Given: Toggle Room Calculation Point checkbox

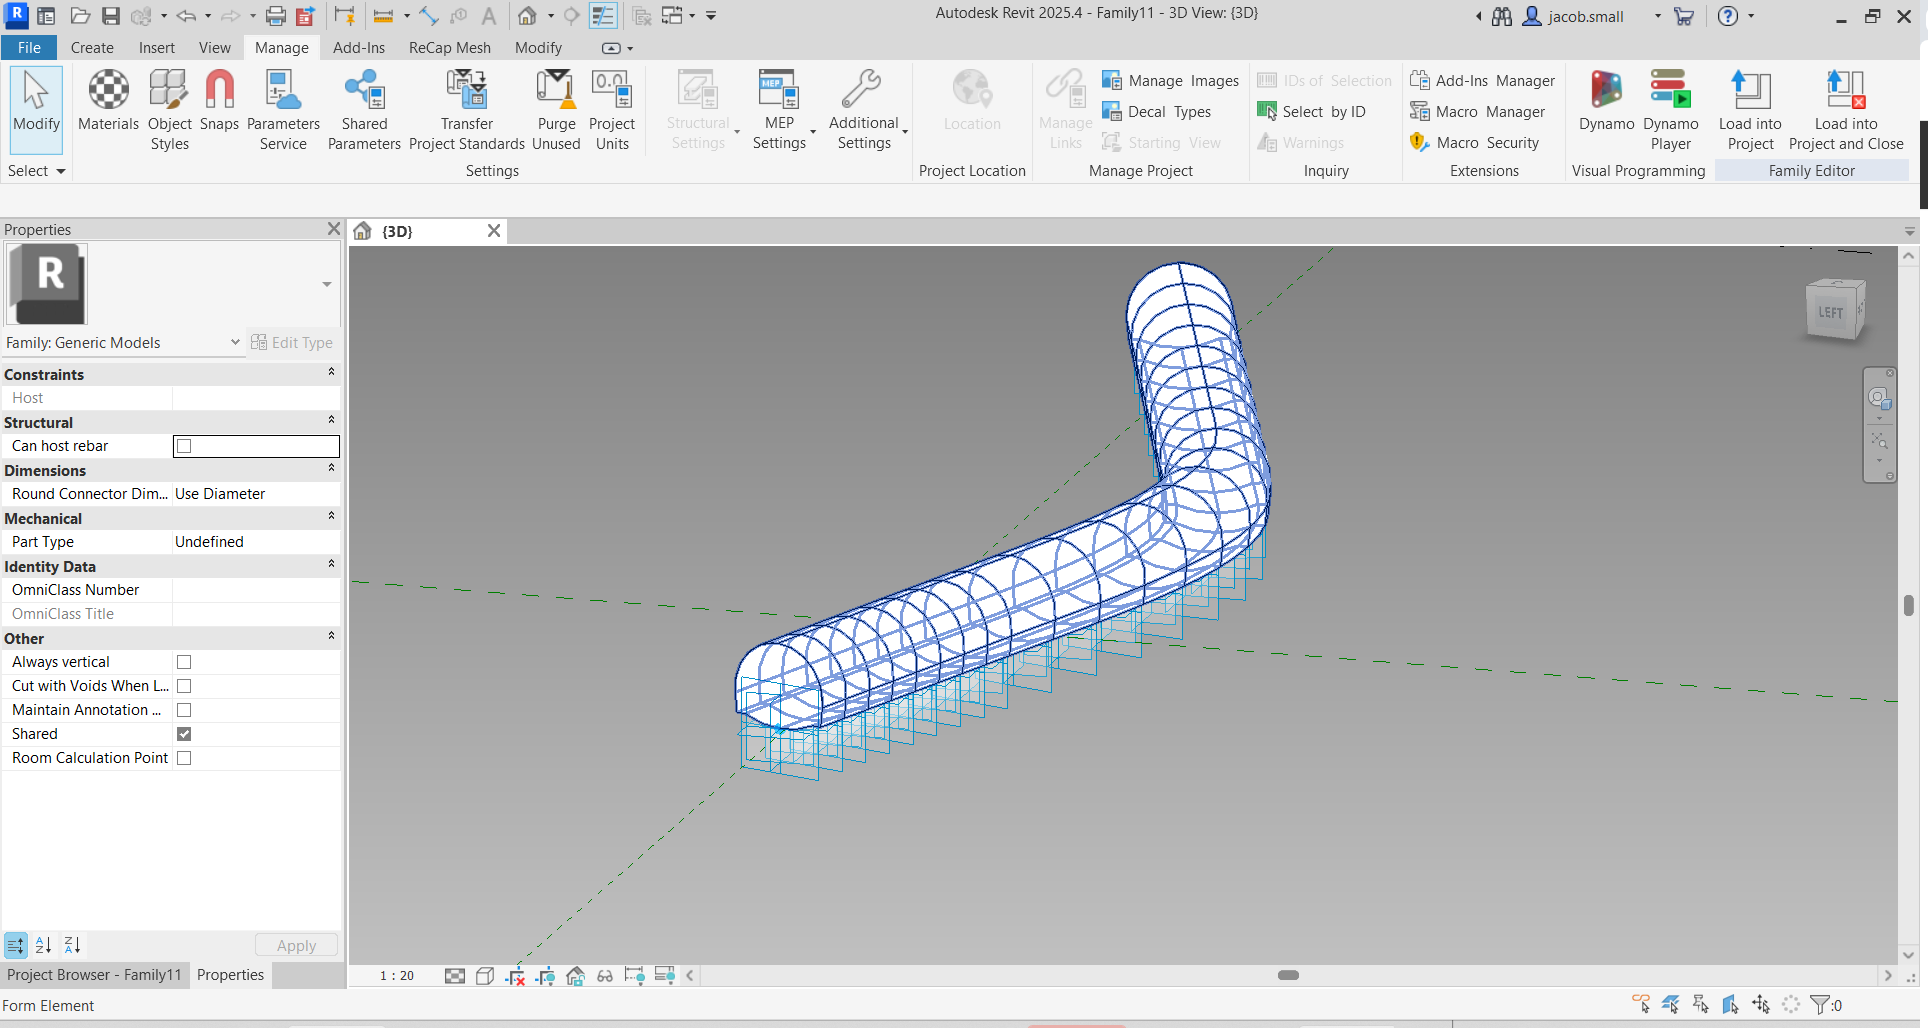Looking at the screenshot, I should pyautogui.click(x=184, y=758).
